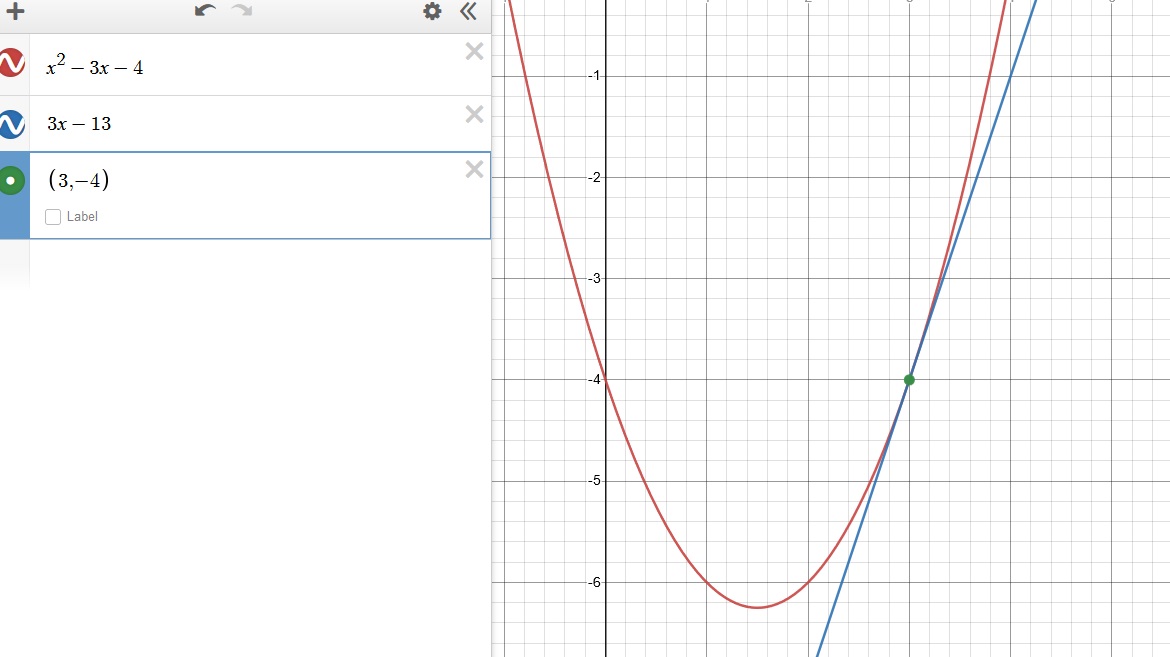Toggle the green point's visibility icon
Image resolution: width=1170 pixels, height=657 pixels.
point(11,181)
